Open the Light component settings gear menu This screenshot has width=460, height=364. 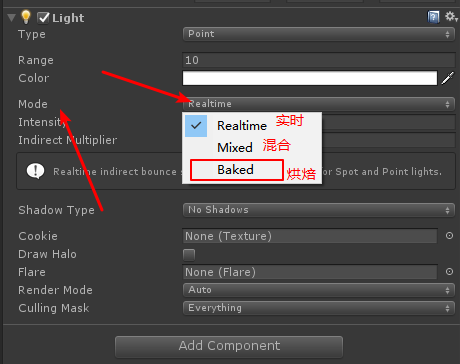451,16
